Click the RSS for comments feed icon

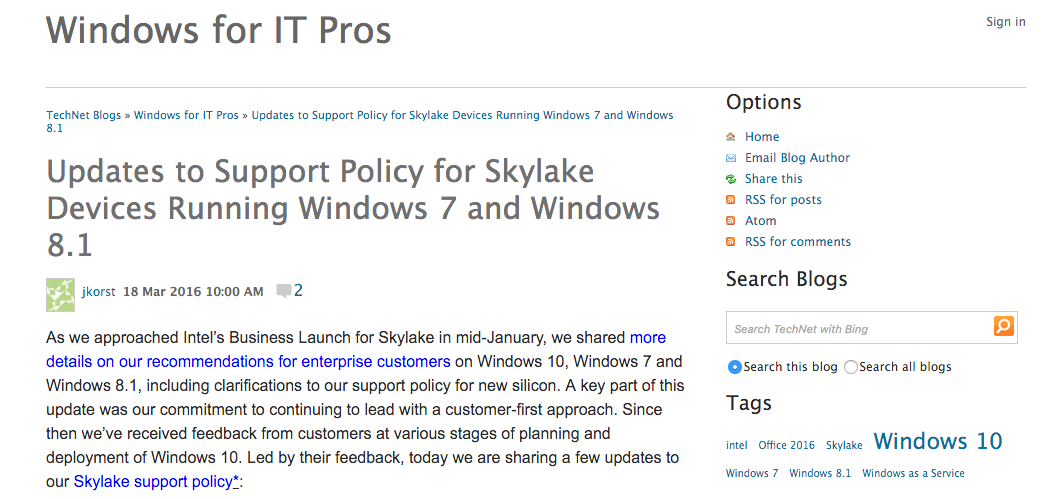click(732, 242)
